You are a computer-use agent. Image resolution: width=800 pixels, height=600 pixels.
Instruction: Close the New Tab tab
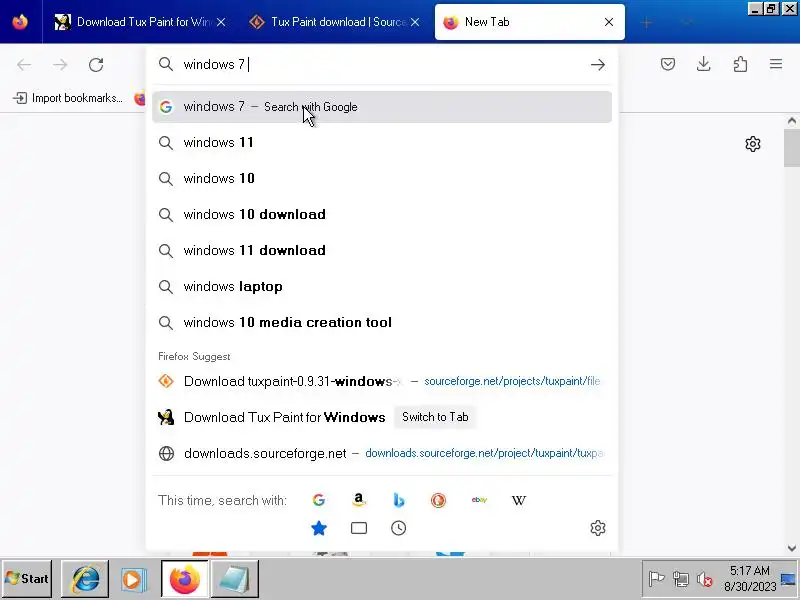[x=609, y=22]
